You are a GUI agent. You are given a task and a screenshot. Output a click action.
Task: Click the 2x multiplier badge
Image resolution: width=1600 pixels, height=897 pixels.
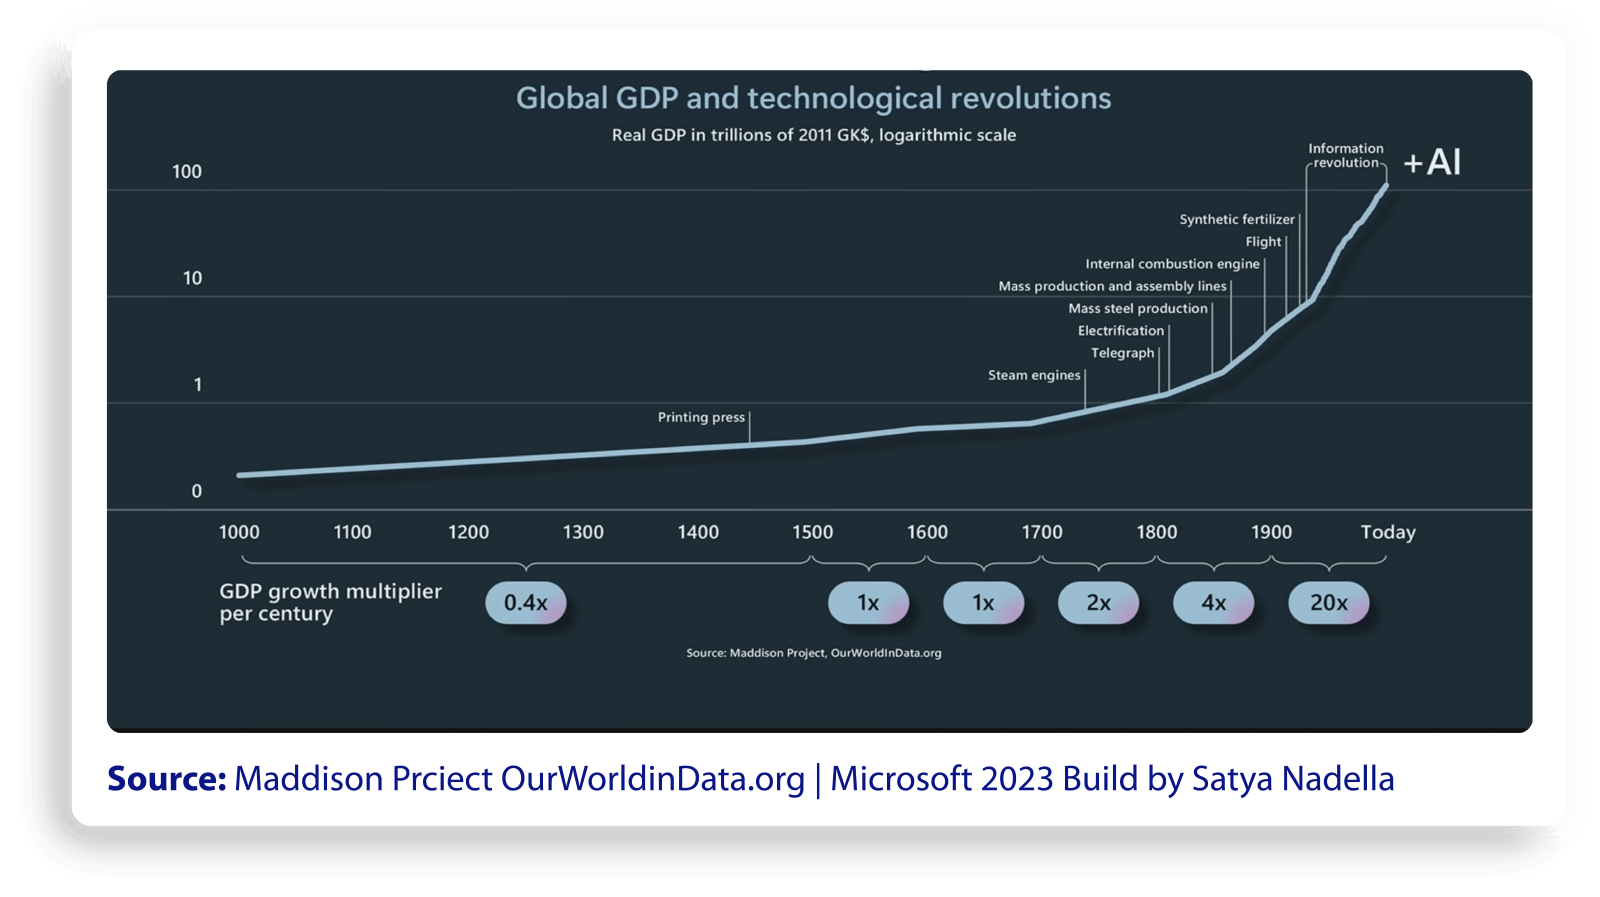[1098, 603]
